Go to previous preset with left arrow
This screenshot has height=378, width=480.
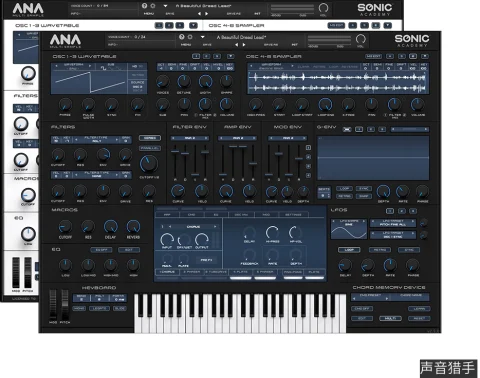click(236, 45)
